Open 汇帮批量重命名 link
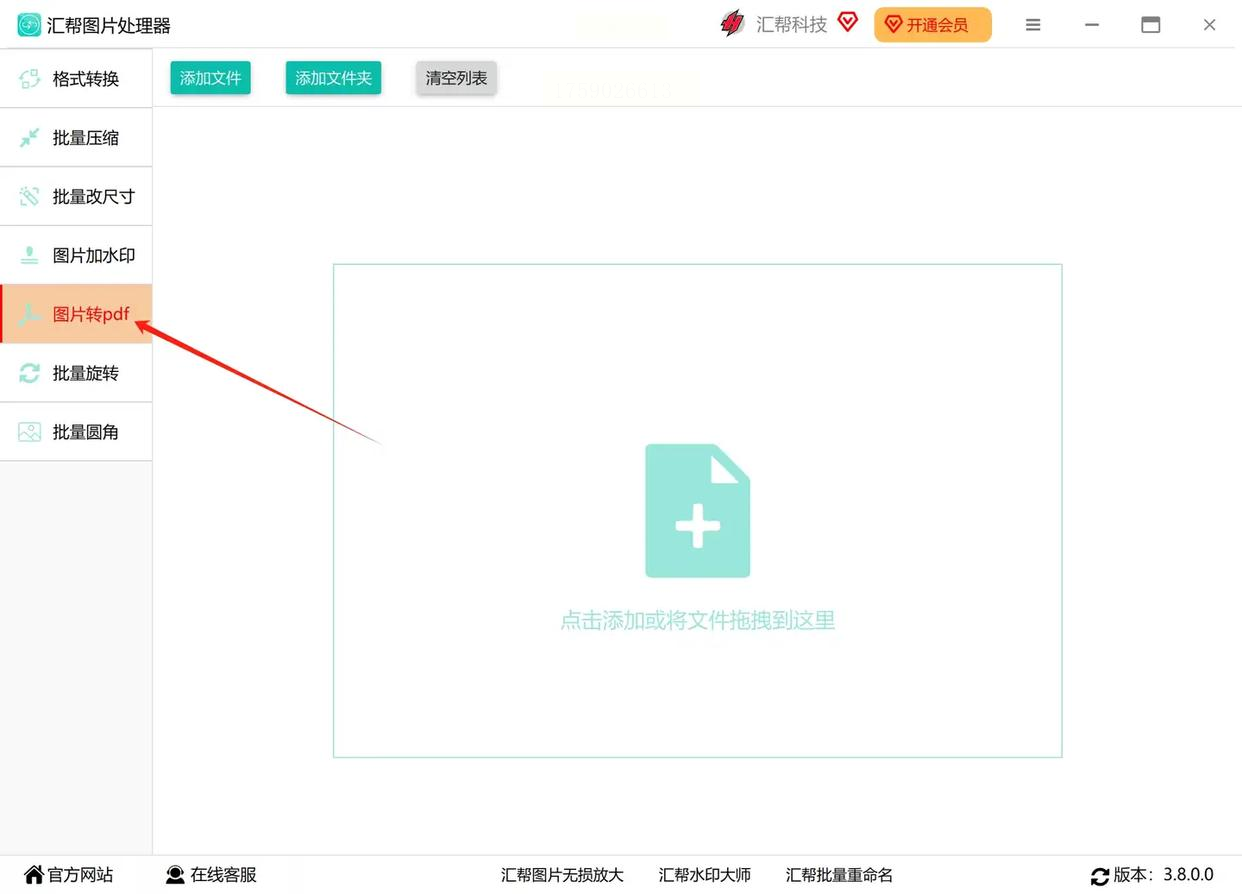This screenshot has height=894, width=1242. (839, 875)
